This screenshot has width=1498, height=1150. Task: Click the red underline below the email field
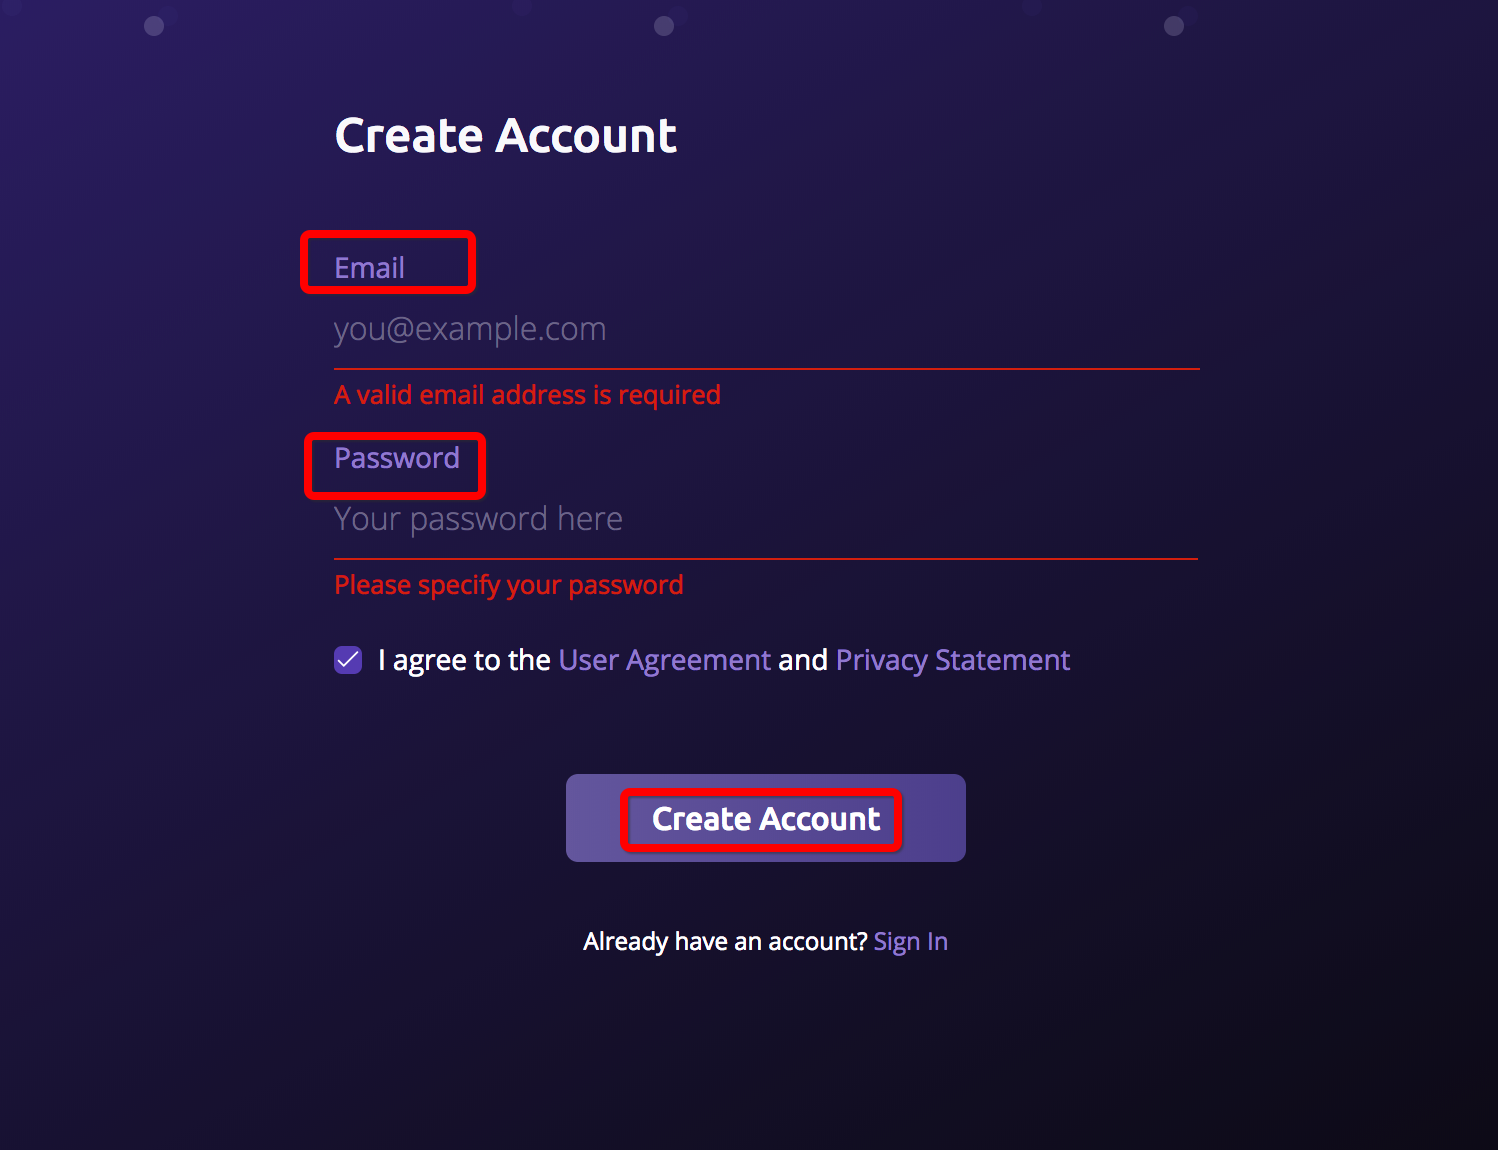pos(765,369)
